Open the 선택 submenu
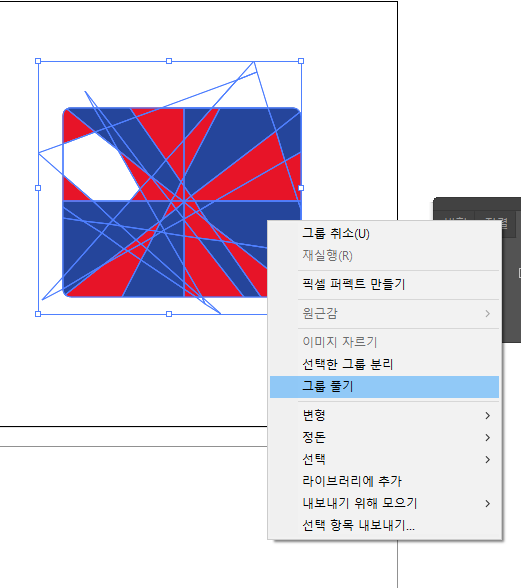This screenshot has width=521, height=588. click(384, 459)
